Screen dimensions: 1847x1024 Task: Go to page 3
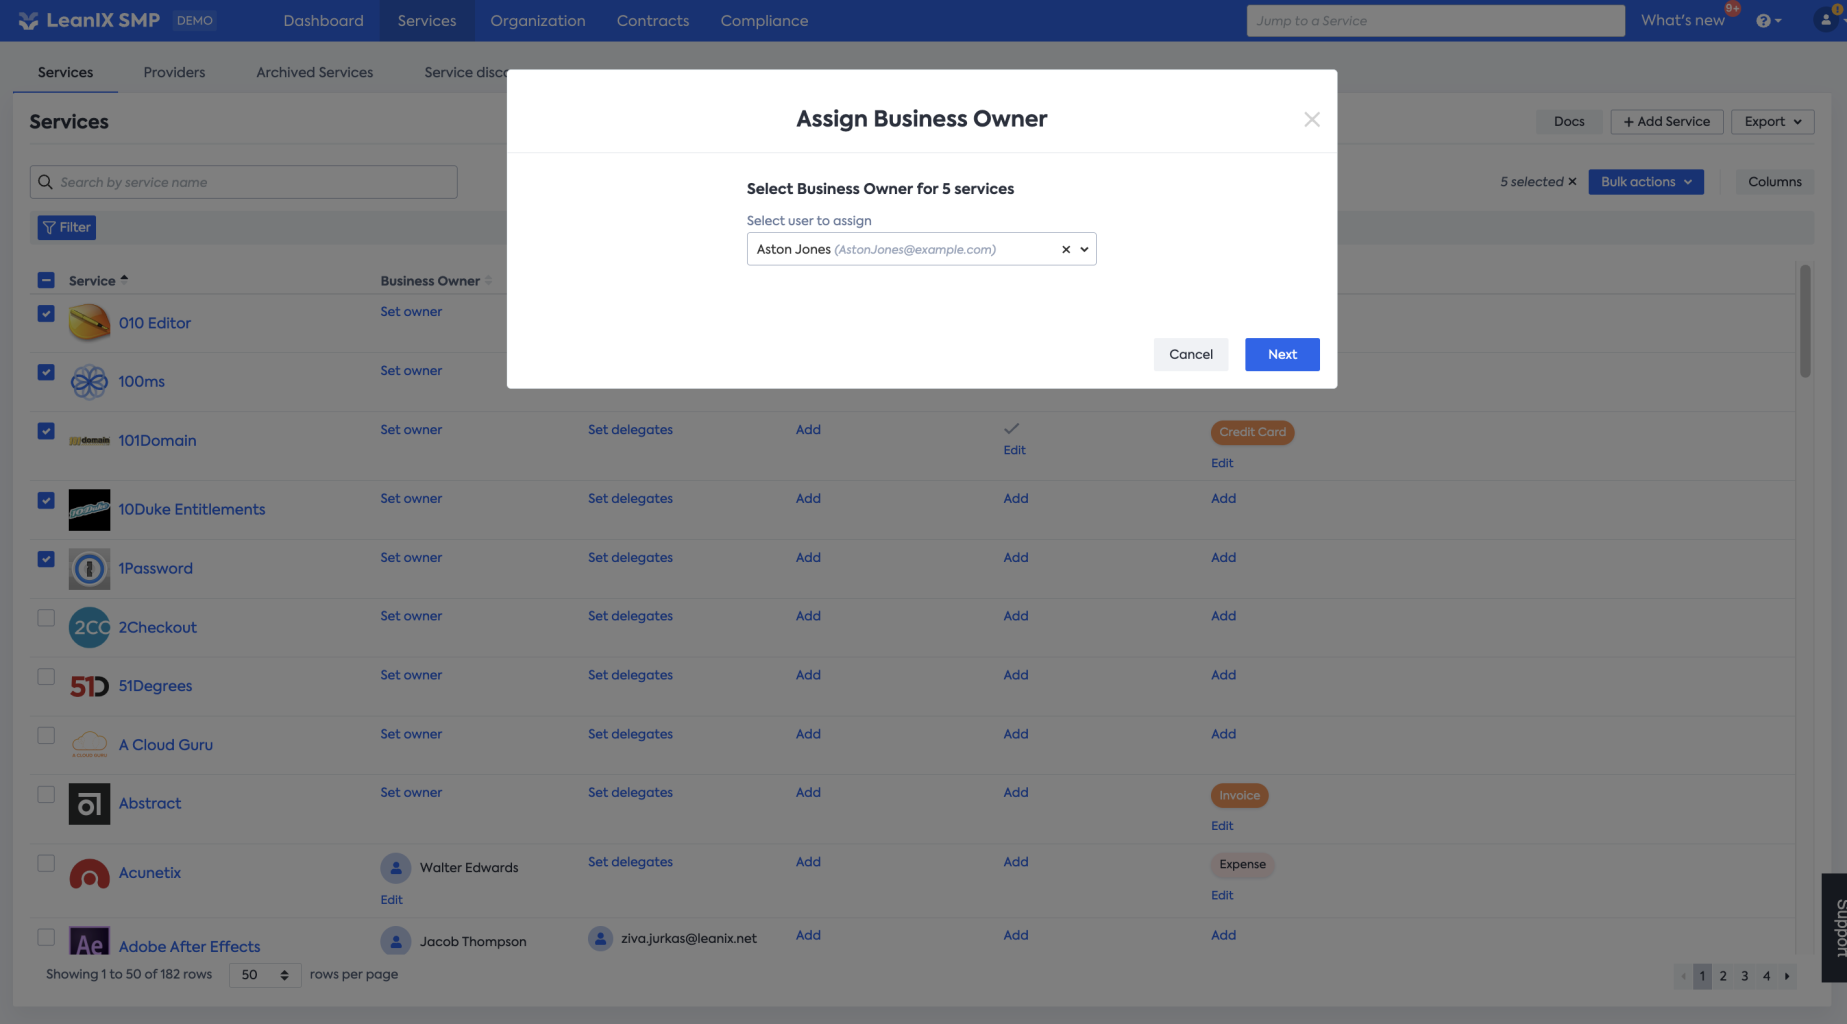pyautogui.click(x=1745, y=976)
